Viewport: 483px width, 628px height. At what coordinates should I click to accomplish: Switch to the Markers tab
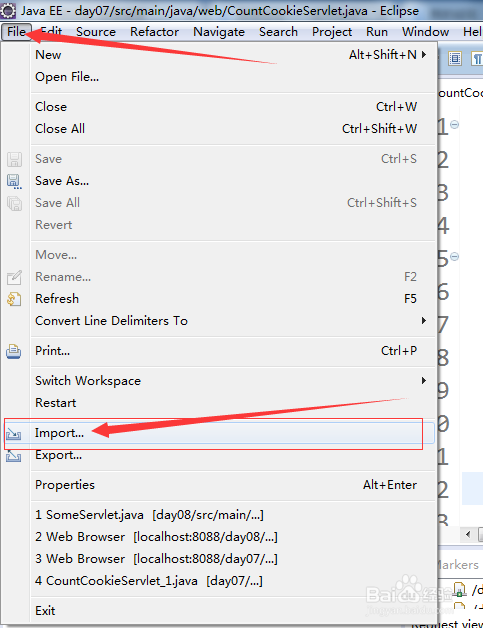[459, 565]
